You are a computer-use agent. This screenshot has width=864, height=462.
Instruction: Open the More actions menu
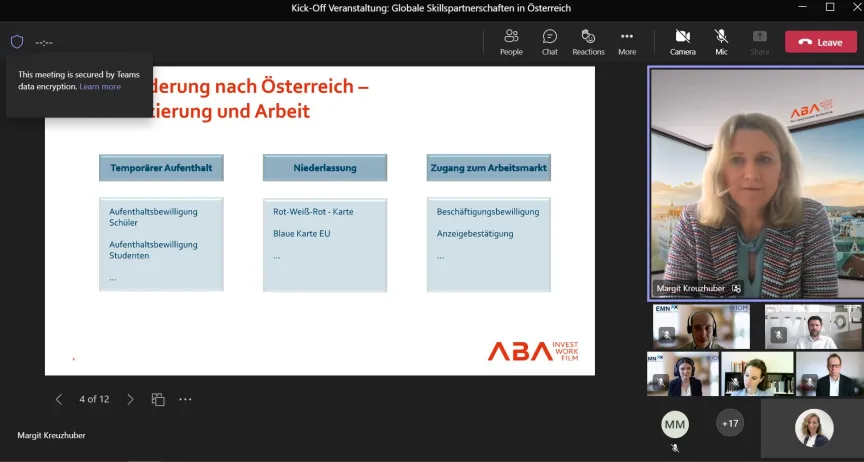(x=627, y=42)
